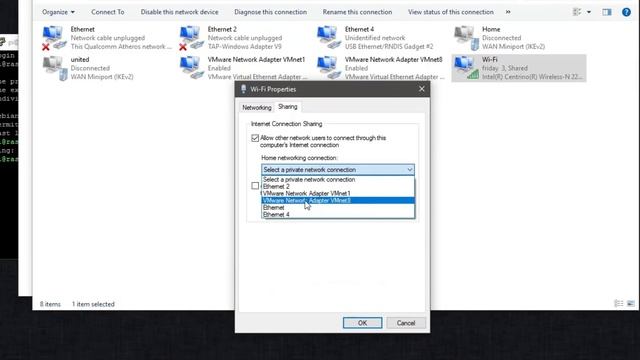Switch to the Networking tab

(x=257, y=107)
